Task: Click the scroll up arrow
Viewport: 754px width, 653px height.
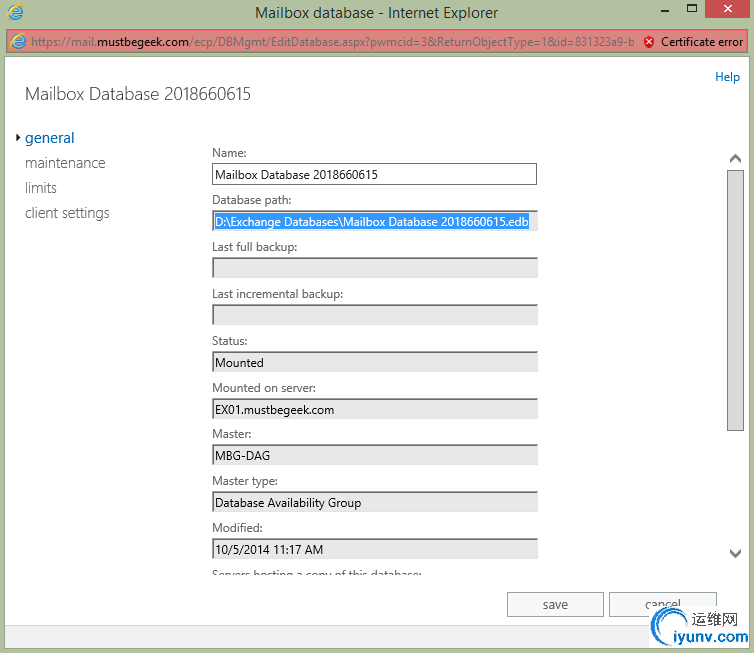Action: (735, 159)
